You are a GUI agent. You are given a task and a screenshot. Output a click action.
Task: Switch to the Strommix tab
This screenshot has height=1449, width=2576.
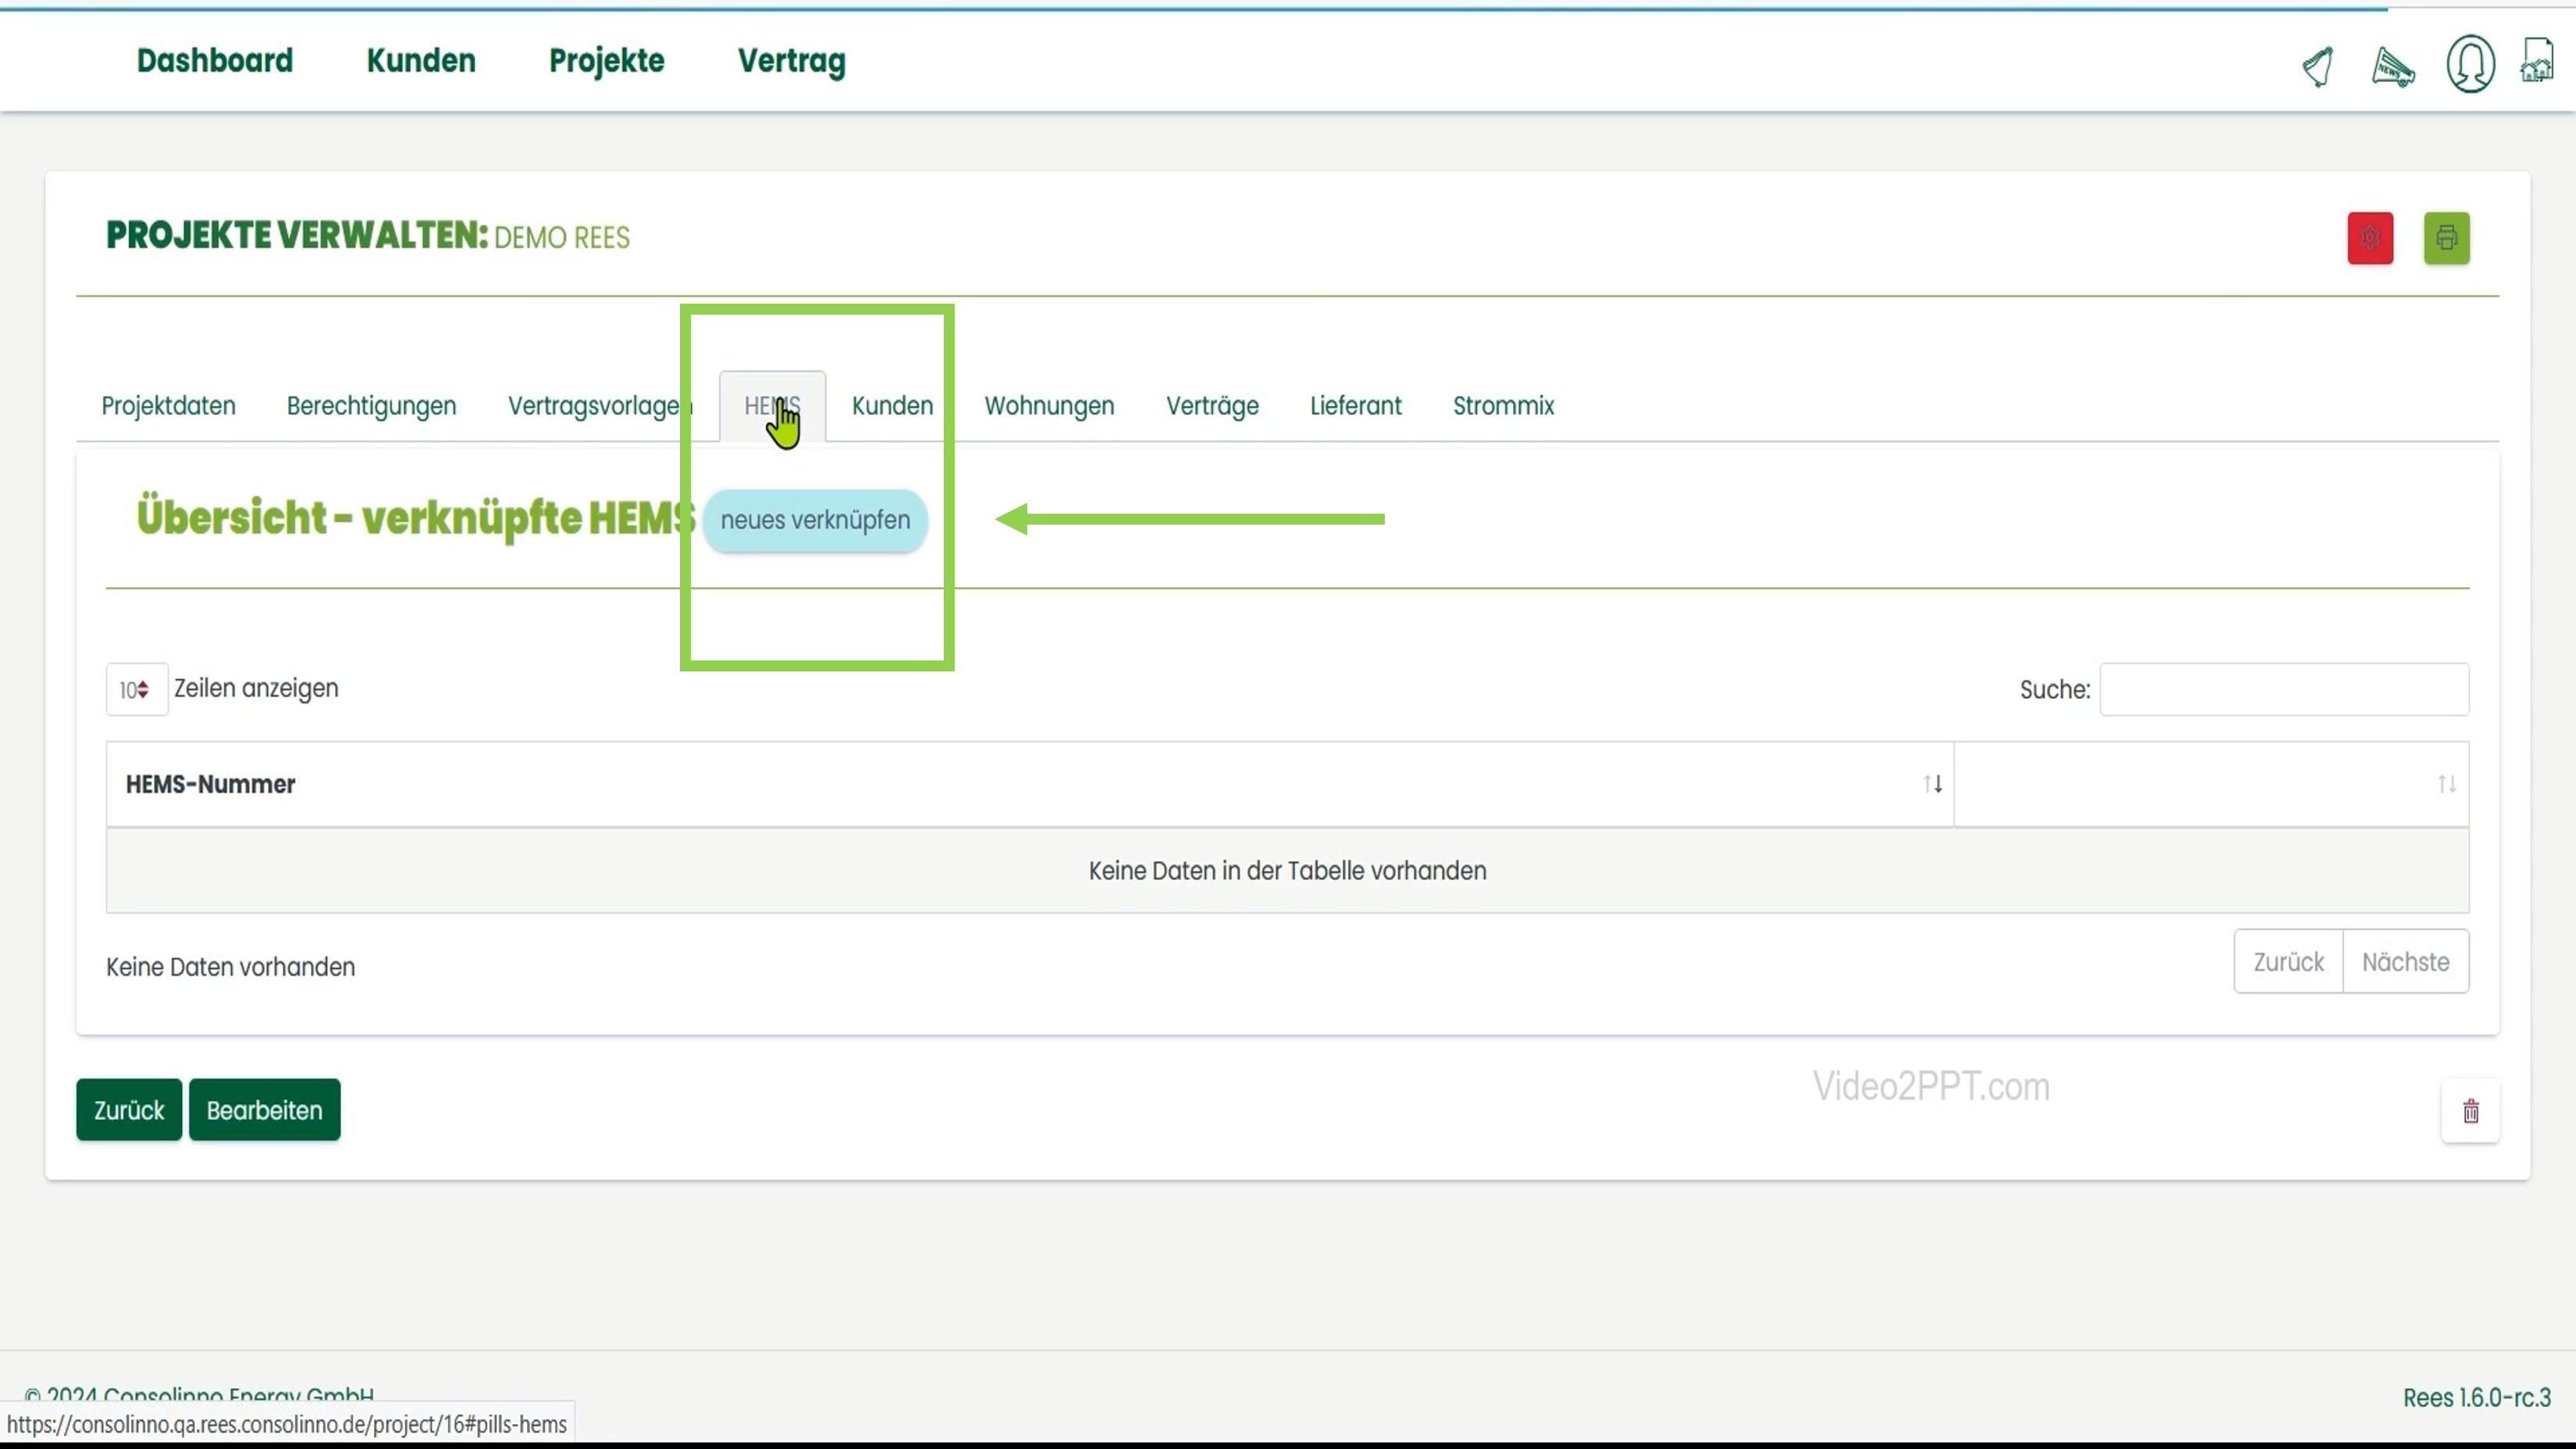1503,406
